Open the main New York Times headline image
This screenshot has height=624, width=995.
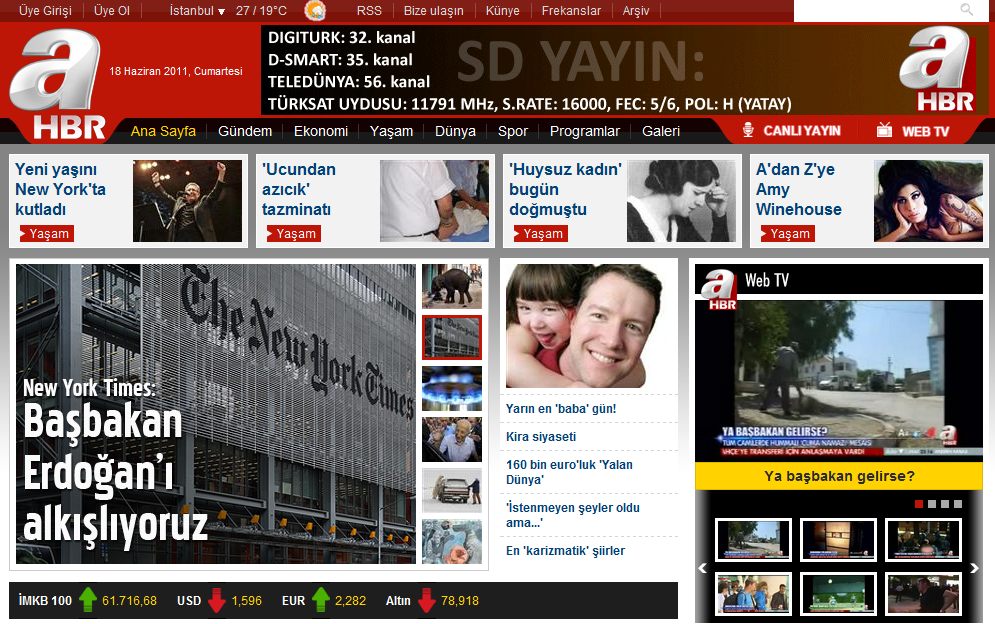coord(216,414)
